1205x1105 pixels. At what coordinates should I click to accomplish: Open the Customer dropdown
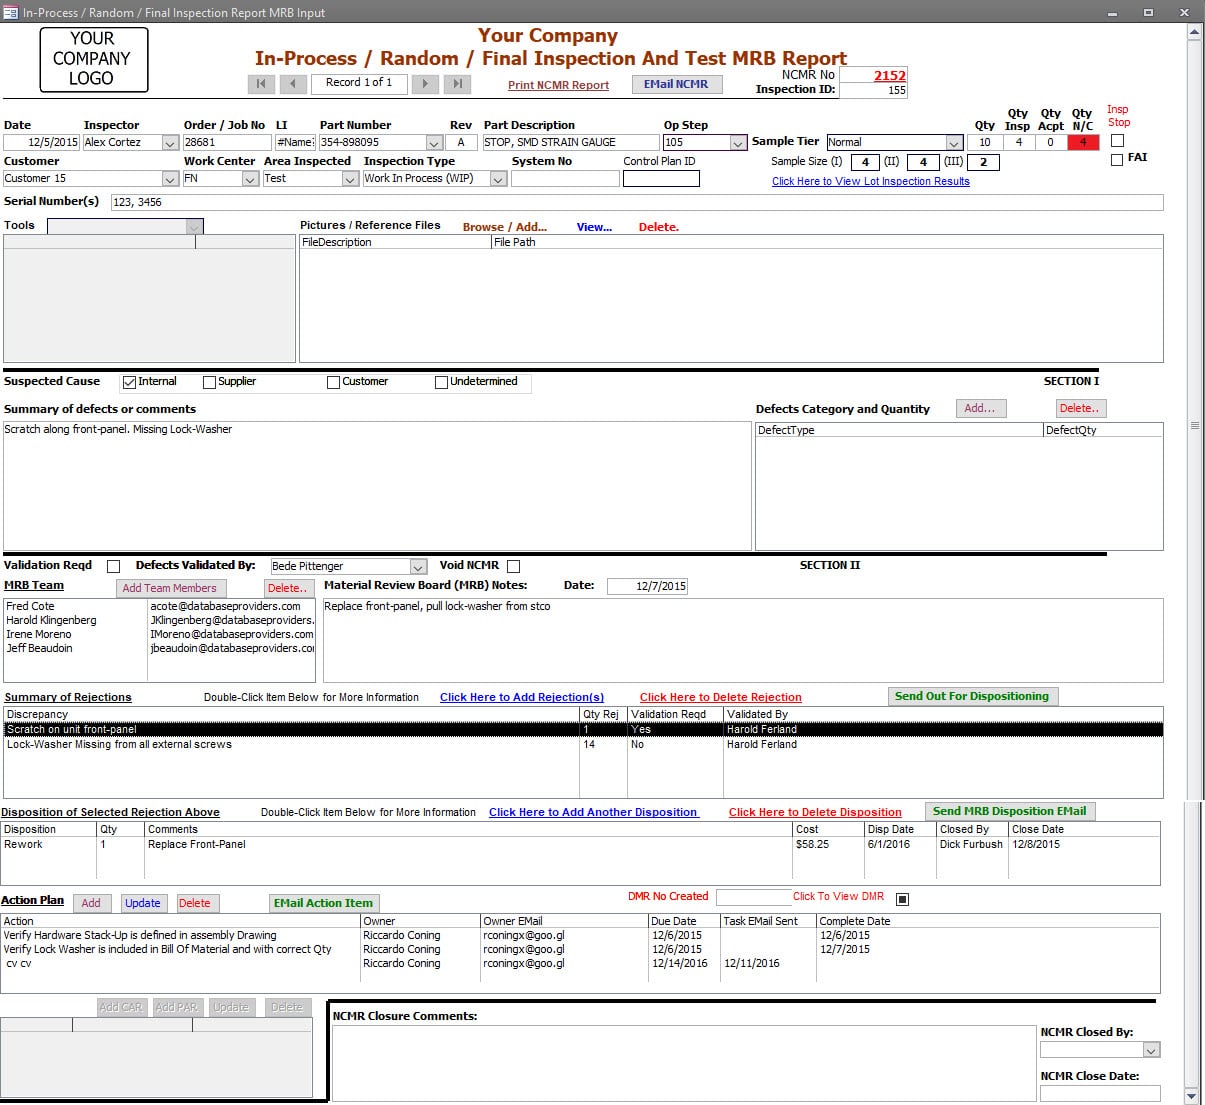tap(170, 179)
